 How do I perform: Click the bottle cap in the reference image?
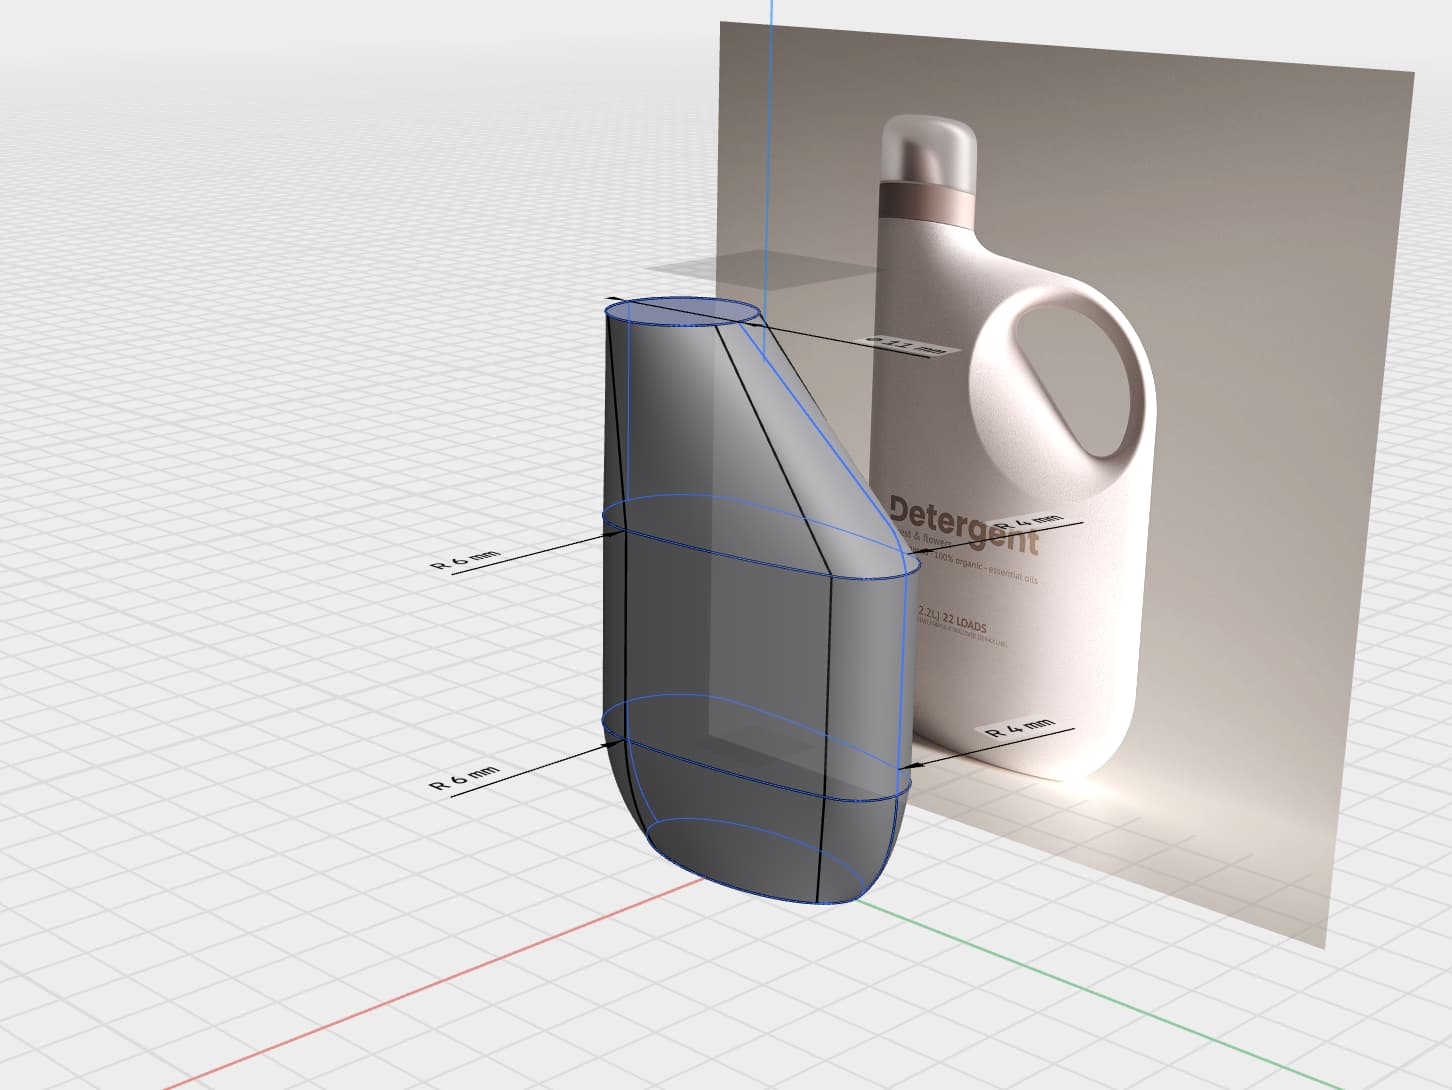928,148
